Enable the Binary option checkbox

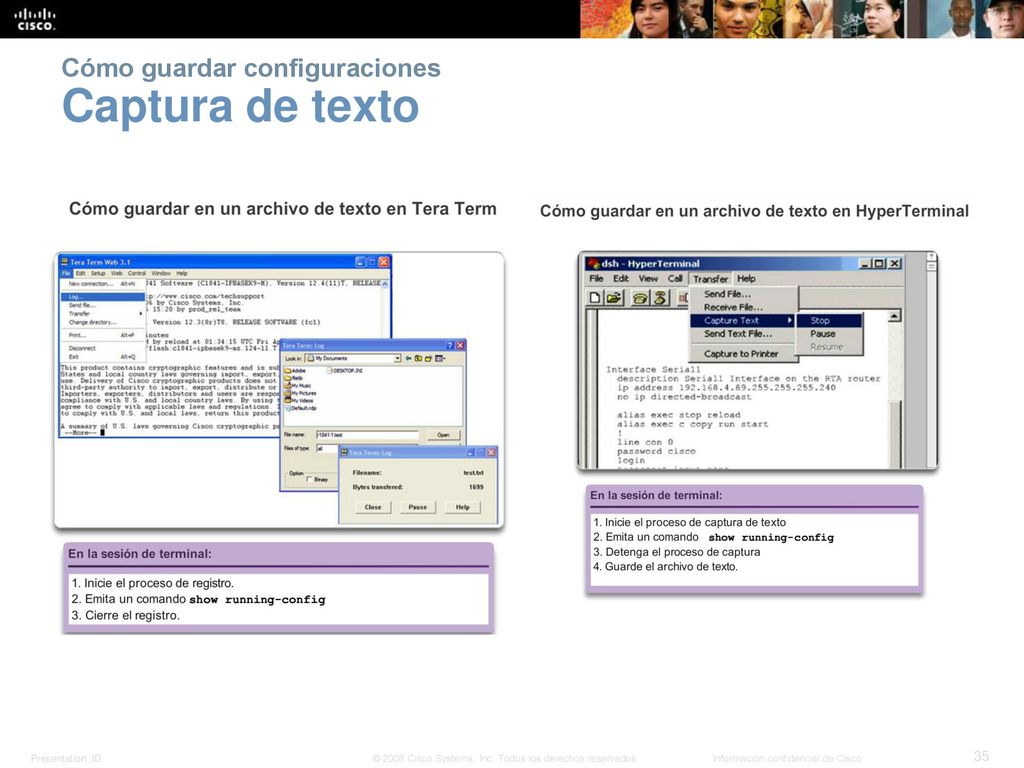point(310,479)
